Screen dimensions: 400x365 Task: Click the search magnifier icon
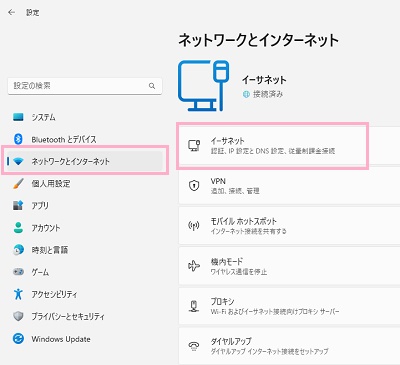point(152,86)
